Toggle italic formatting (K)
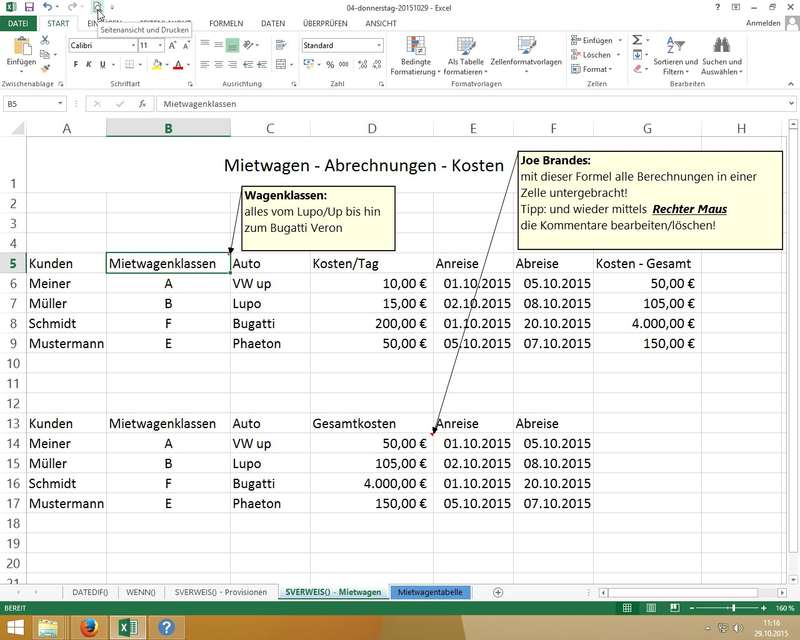This screenshot has width=800, height=640. [x=89, y=65]
